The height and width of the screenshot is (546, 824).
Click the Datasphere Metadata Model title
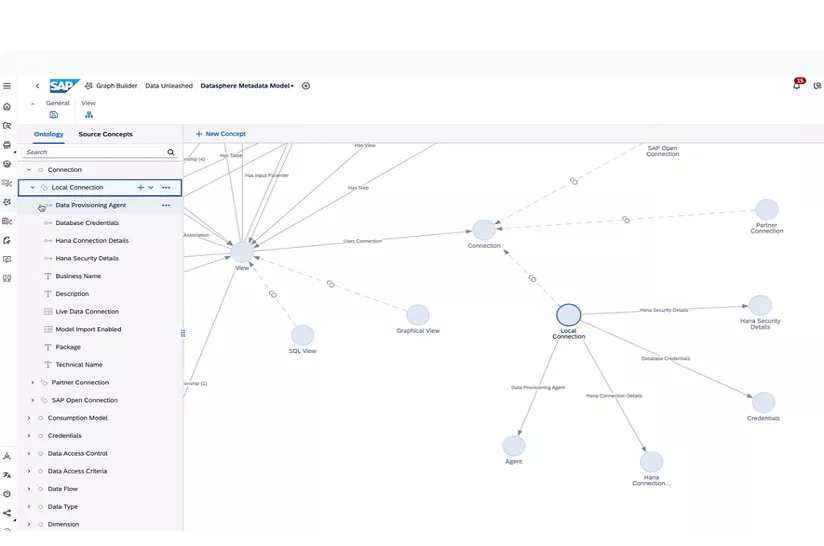click(x=245, y=86)
